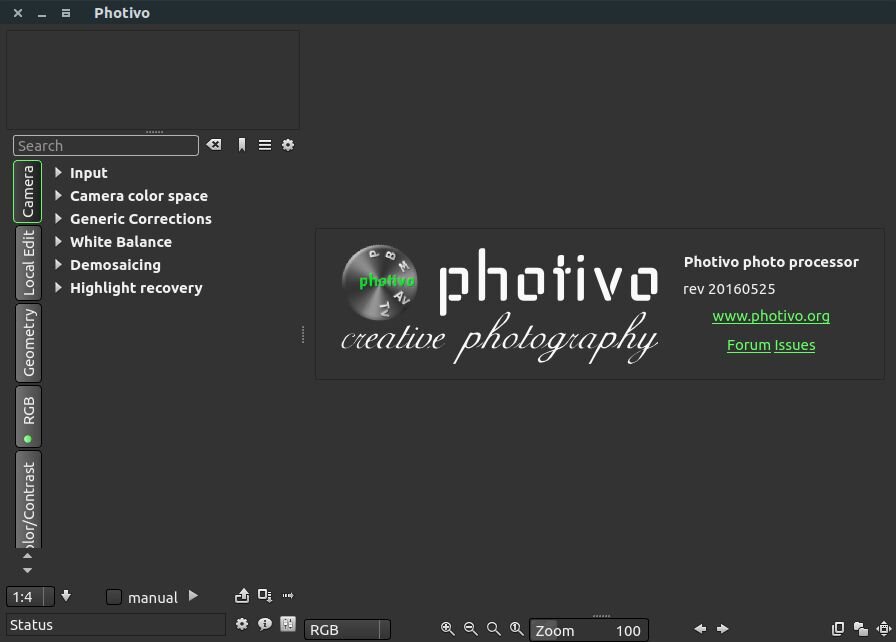Screen dimensions: 896x642
Task: Click the "Photivo photo processor" heading
Action: [771, 262]
